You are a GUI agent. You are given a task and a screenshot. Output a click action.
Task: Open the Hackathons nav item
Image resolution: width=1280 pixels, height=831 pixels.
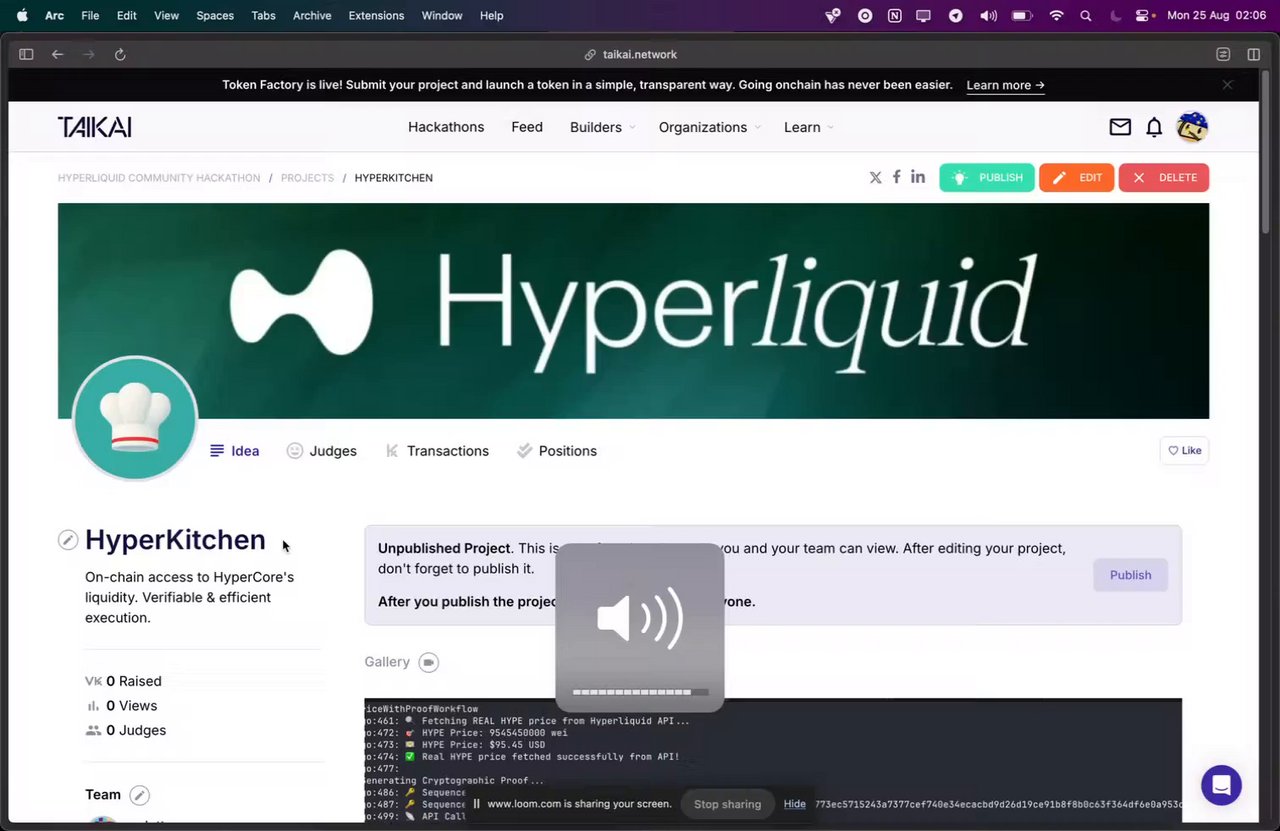tap(446, 127)
